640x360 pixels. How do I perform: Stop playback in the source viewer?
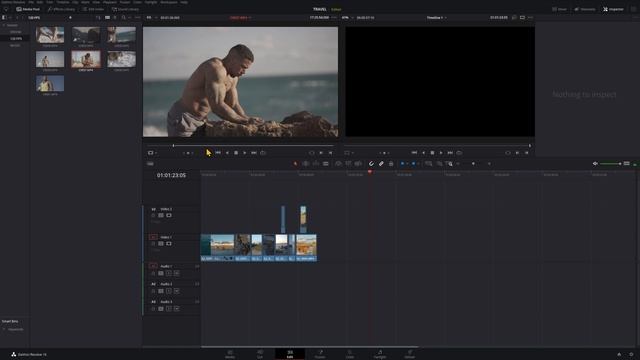[236, 153]
